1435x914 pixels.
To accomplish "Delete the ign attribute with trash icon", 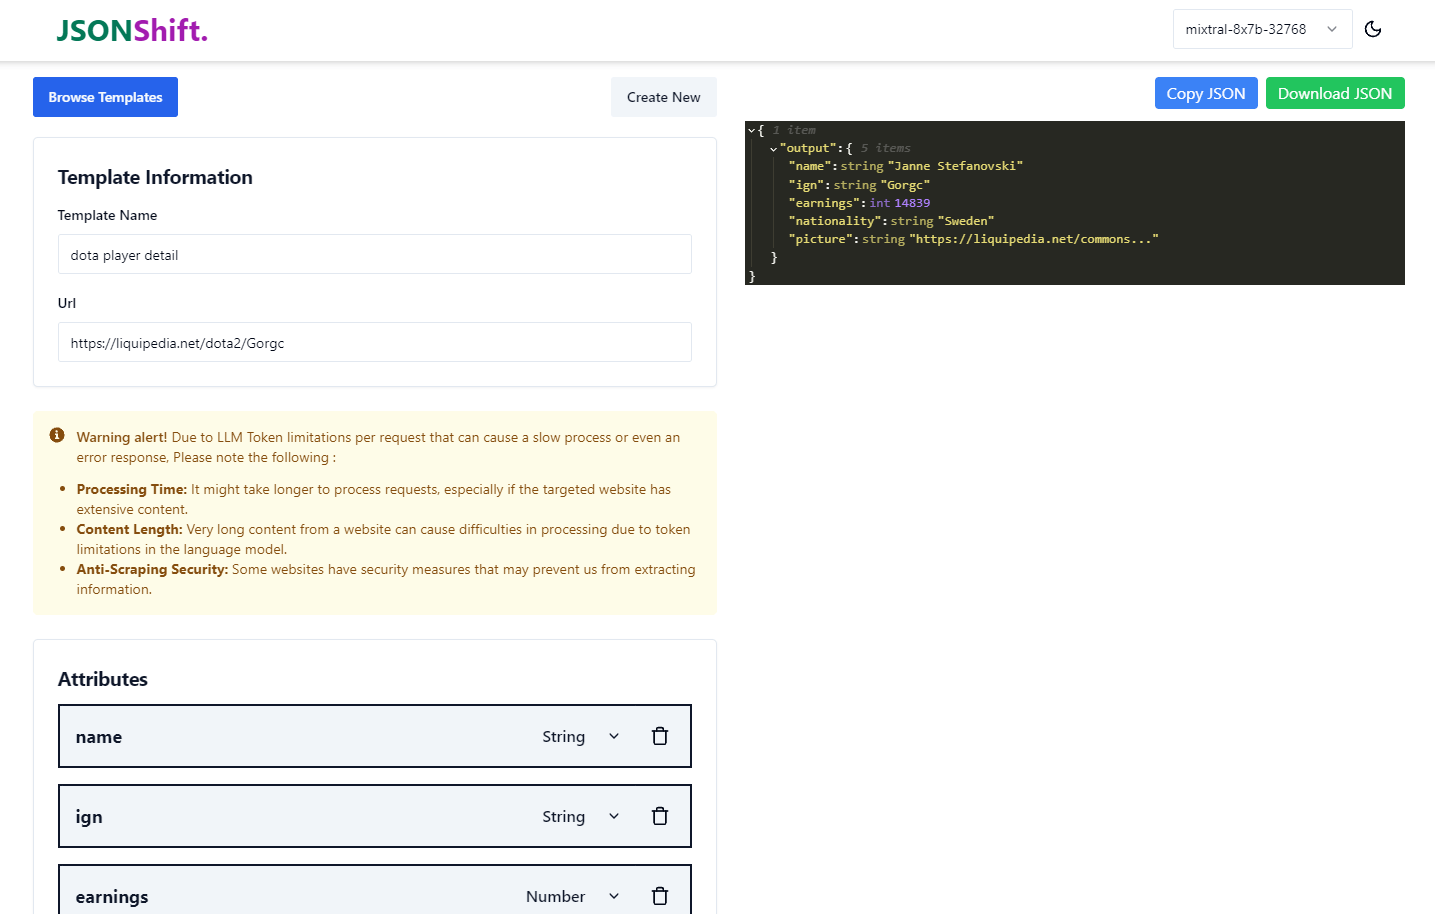I will coord(660,816).
